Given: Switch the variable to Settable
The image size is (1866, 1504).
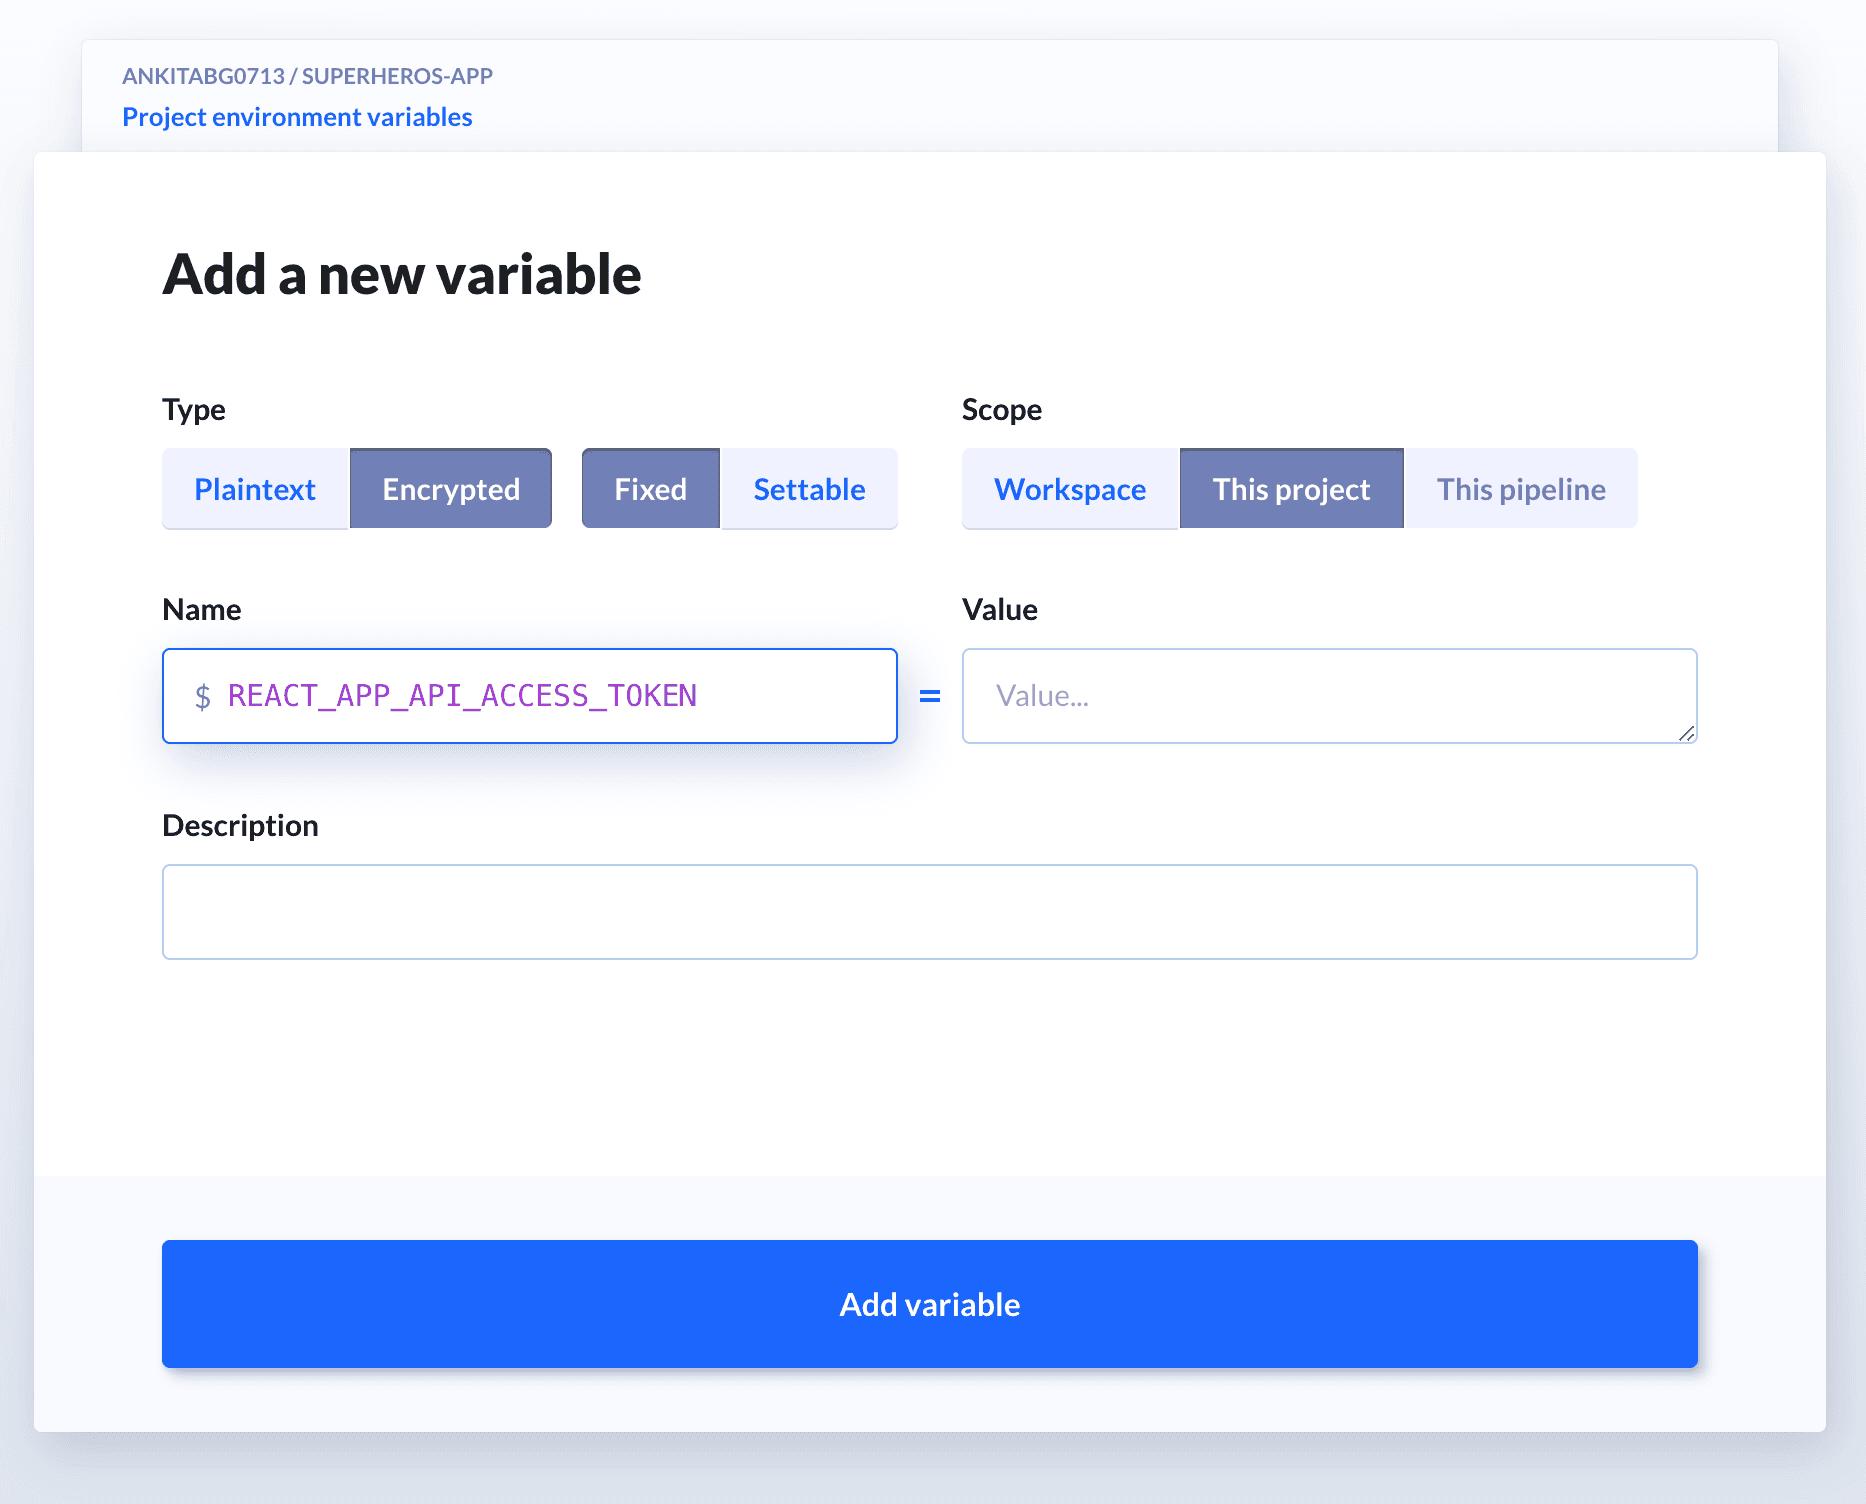Looking at the screenshot, I should click(808, 489).
